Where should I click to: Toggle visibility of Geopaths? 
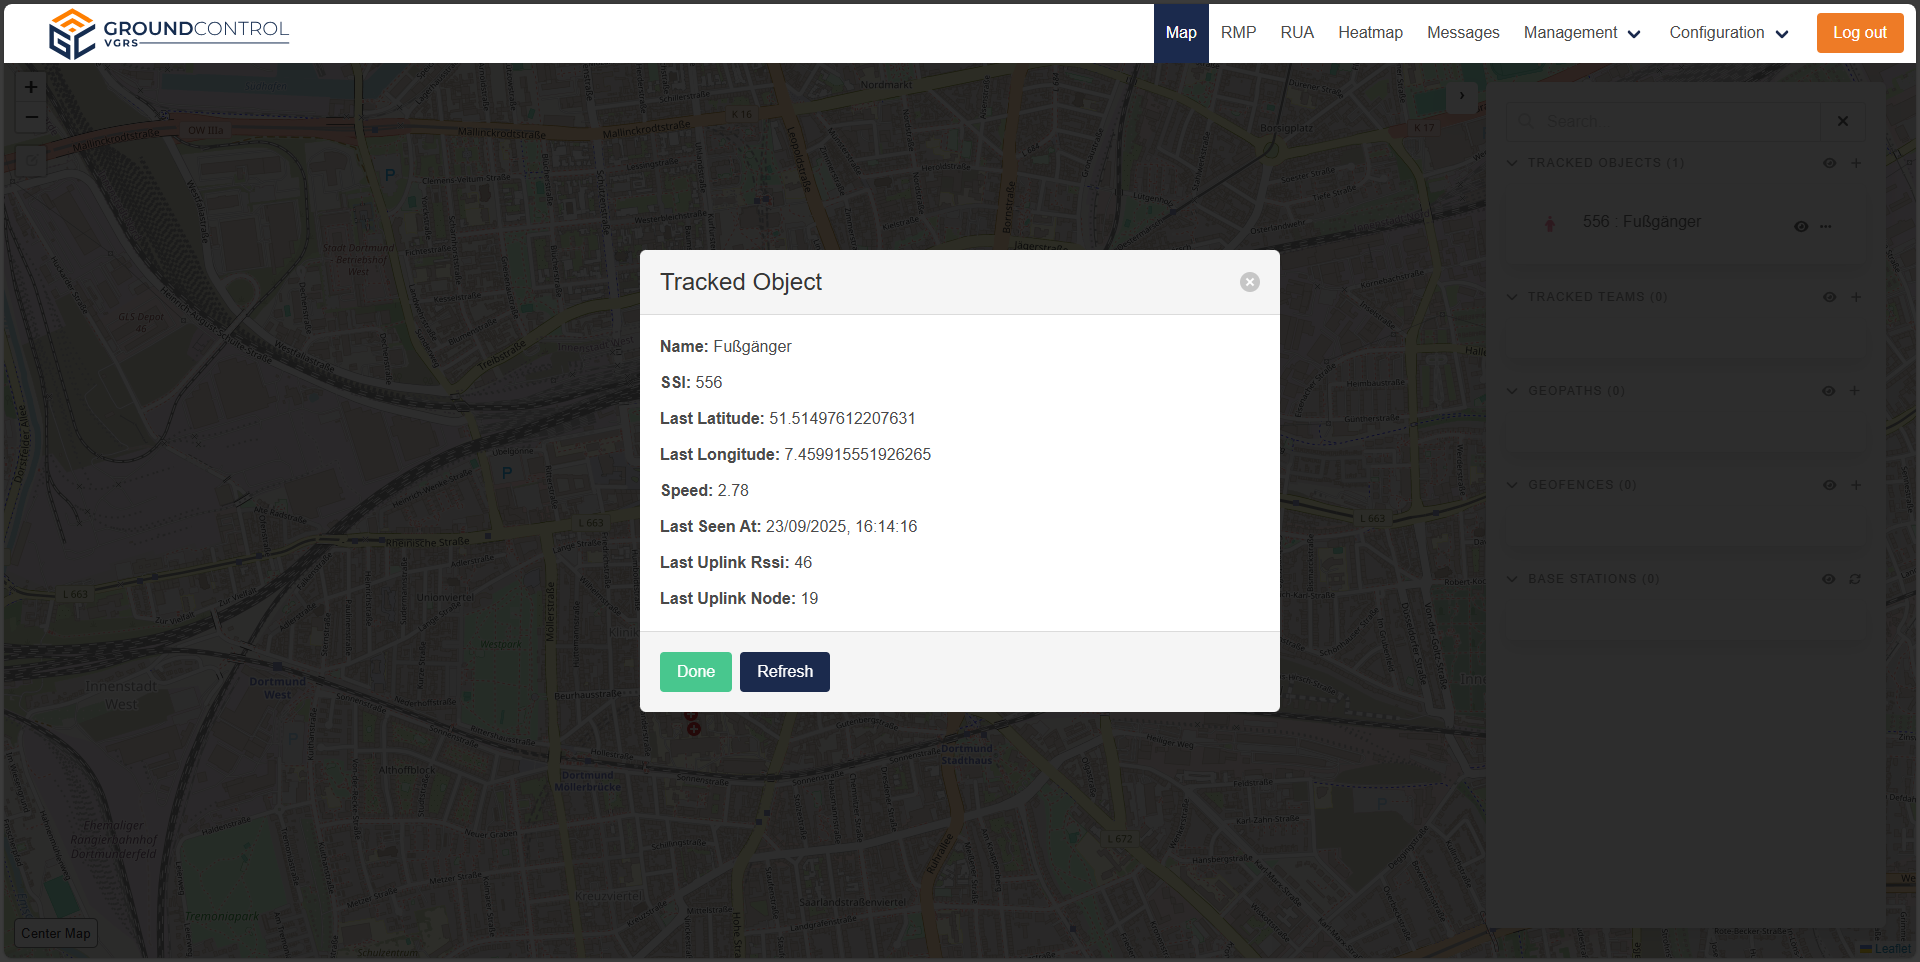[1829, 391]
